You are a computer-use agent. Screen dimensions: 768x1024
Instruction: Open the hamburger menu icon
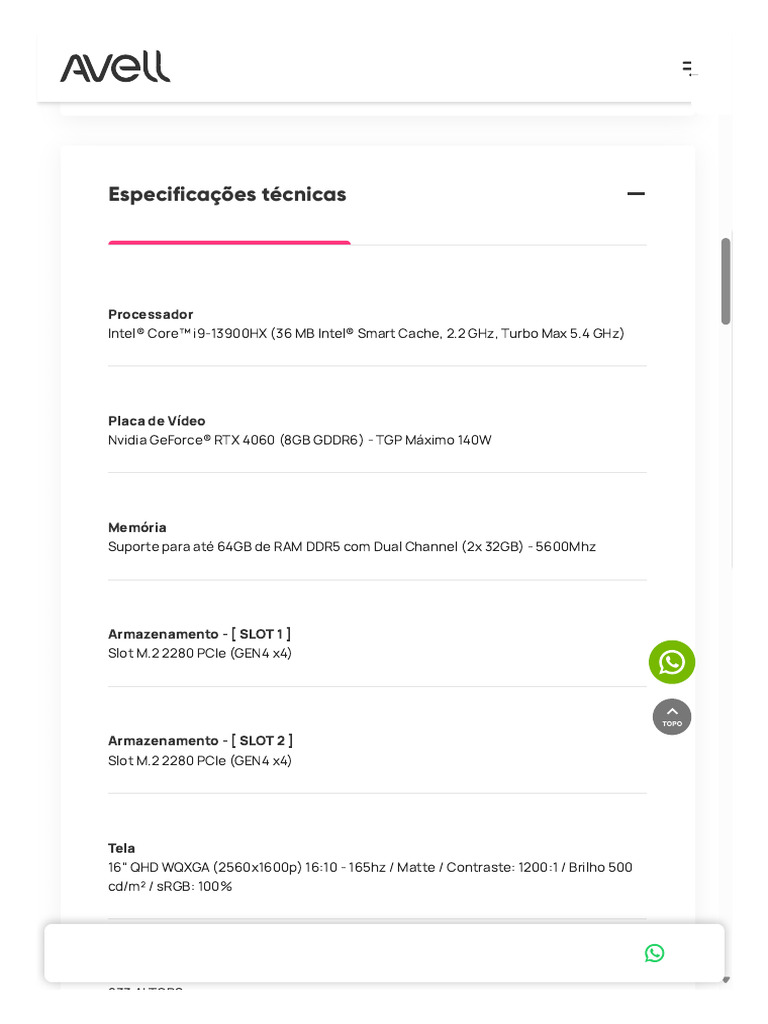[689, 68]
